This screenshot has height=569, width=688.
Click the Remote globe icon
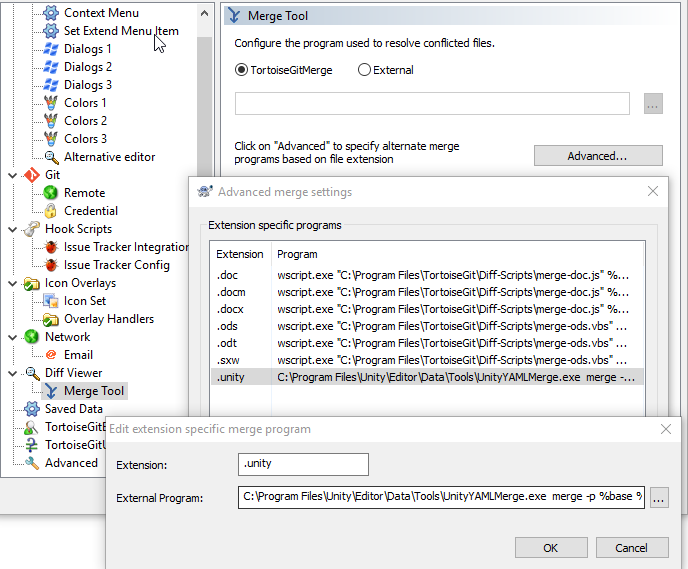tap(51, 193)
